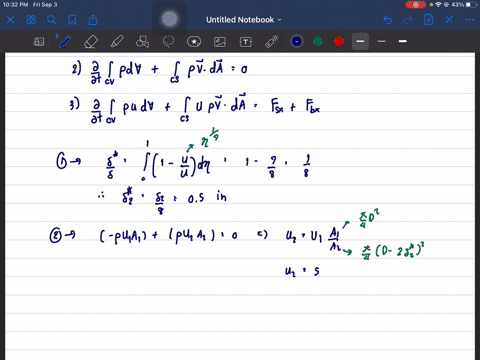Viewport: 480px width, 360px height.
Task: Tap the floating gray assistive touch button
Action: (170, 19)
